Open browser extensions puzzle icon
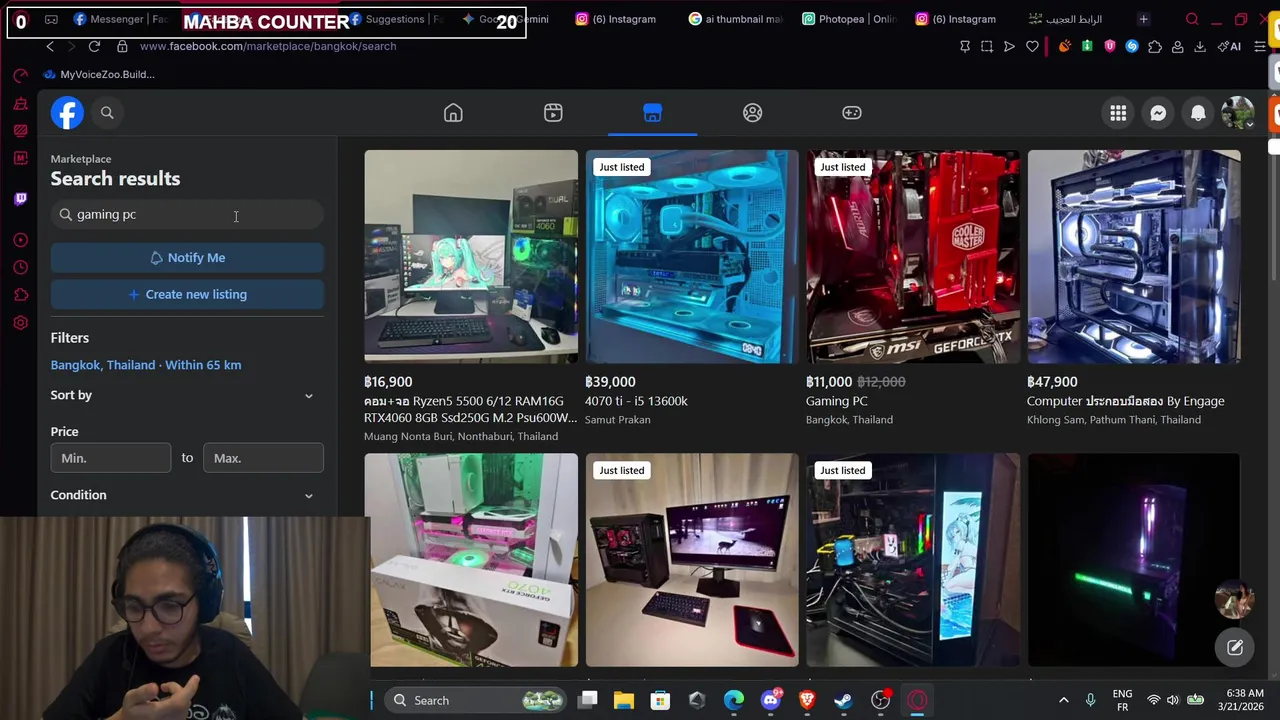The width and height of the screenshot is (1280, 720). [x=1155, y=46]
